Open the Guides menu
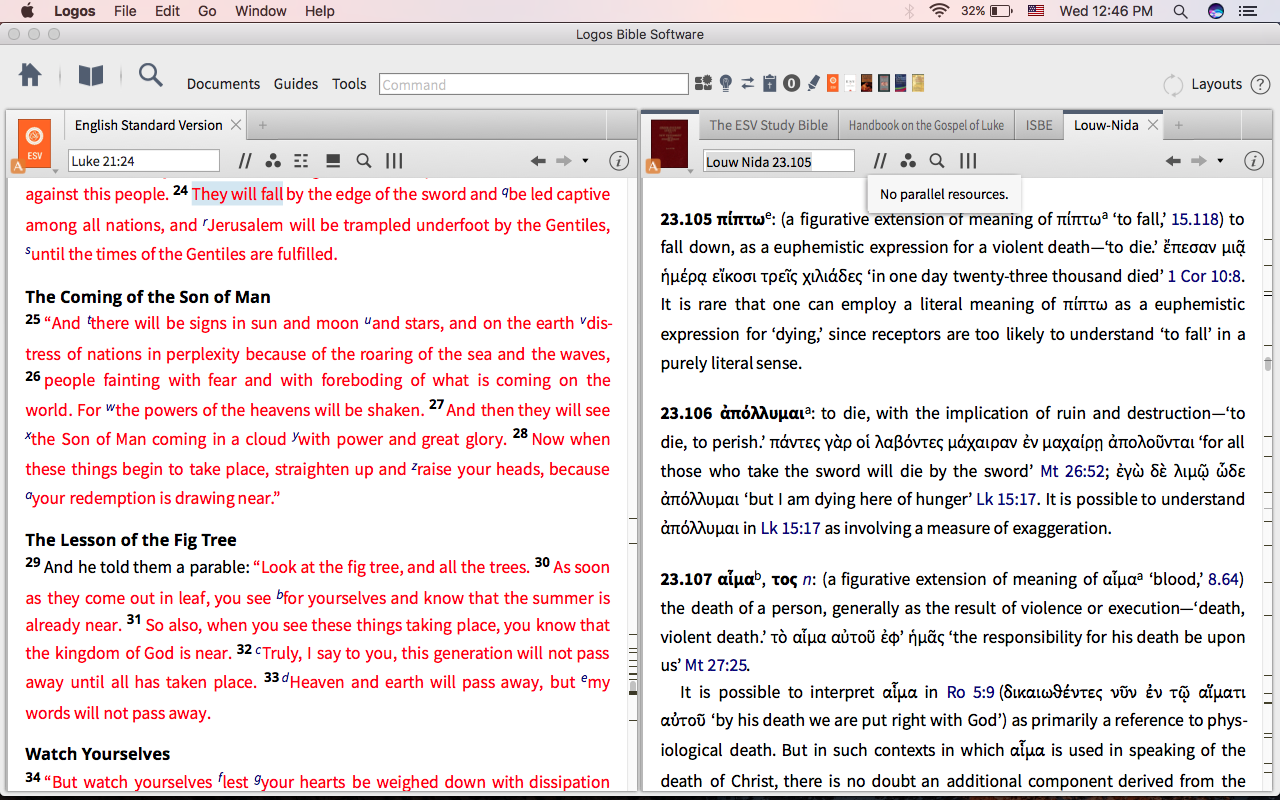 296,84
